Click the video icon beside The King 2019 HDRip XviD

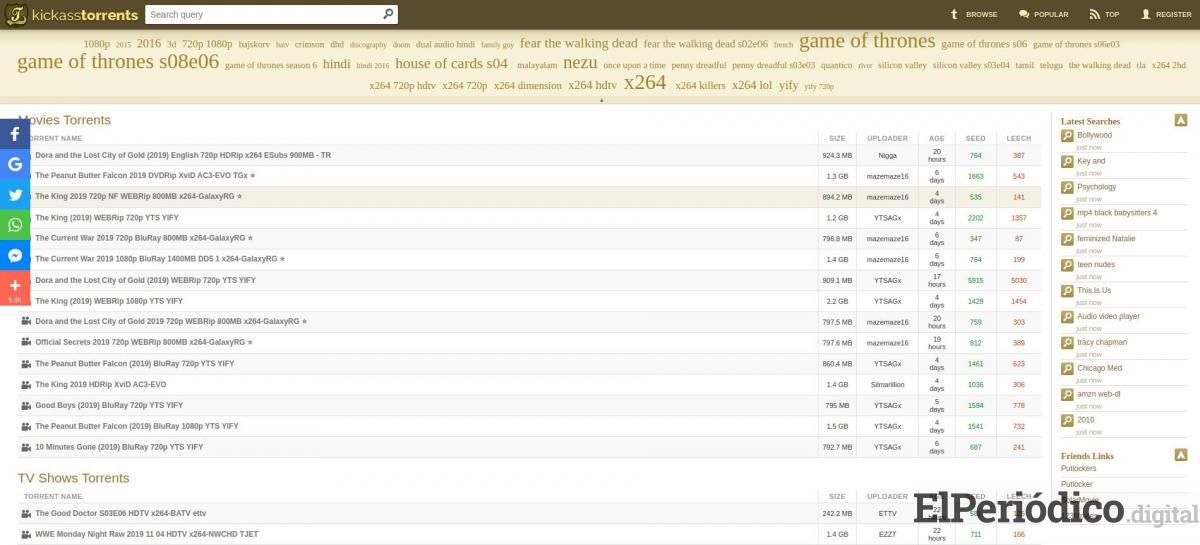click(26, 384)
